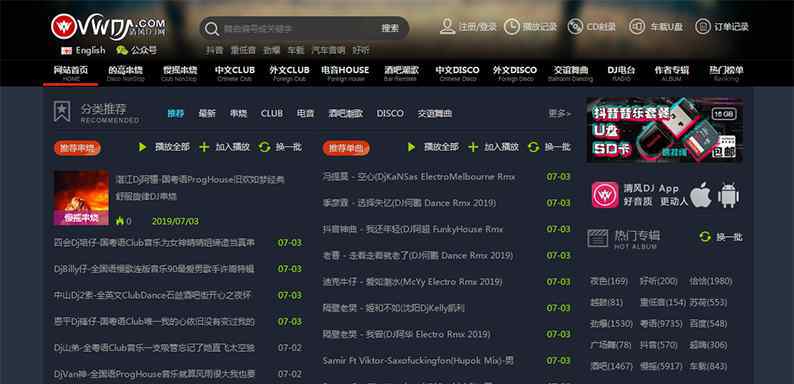Click the WeChat public account icon
Viewport: 794px width, 384px height.
[122, 50]
